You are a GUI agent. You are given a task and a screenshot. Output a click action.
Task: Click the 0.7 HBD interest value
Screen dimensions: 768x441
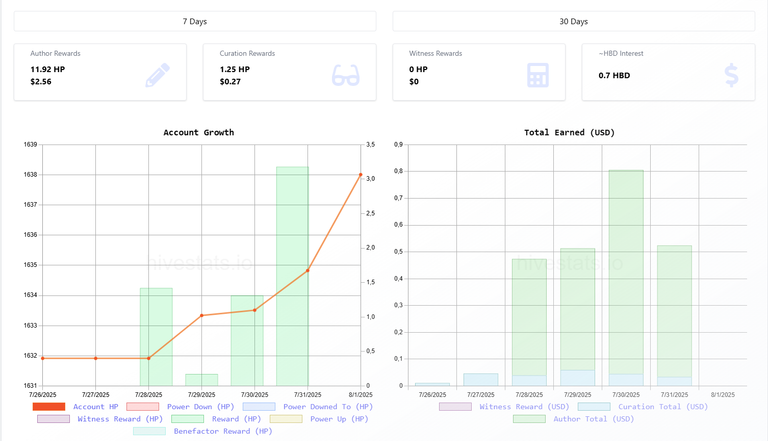tap(614, 75)
